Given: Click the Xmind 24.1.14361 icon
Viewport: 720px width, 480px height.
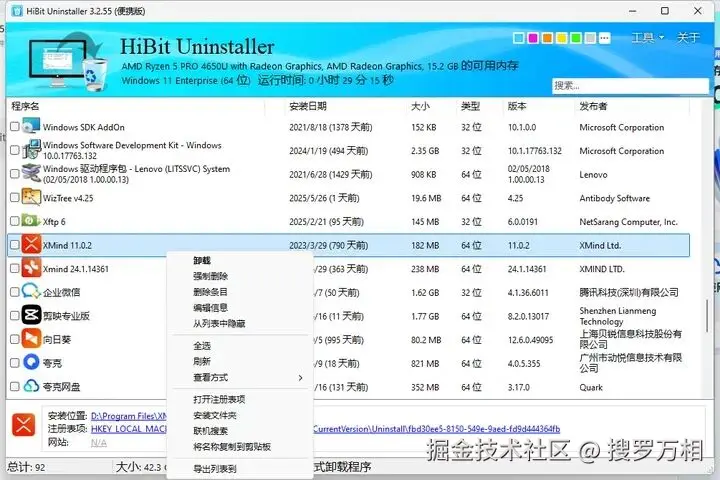Looking at the screenshot, I should (31, 268).
